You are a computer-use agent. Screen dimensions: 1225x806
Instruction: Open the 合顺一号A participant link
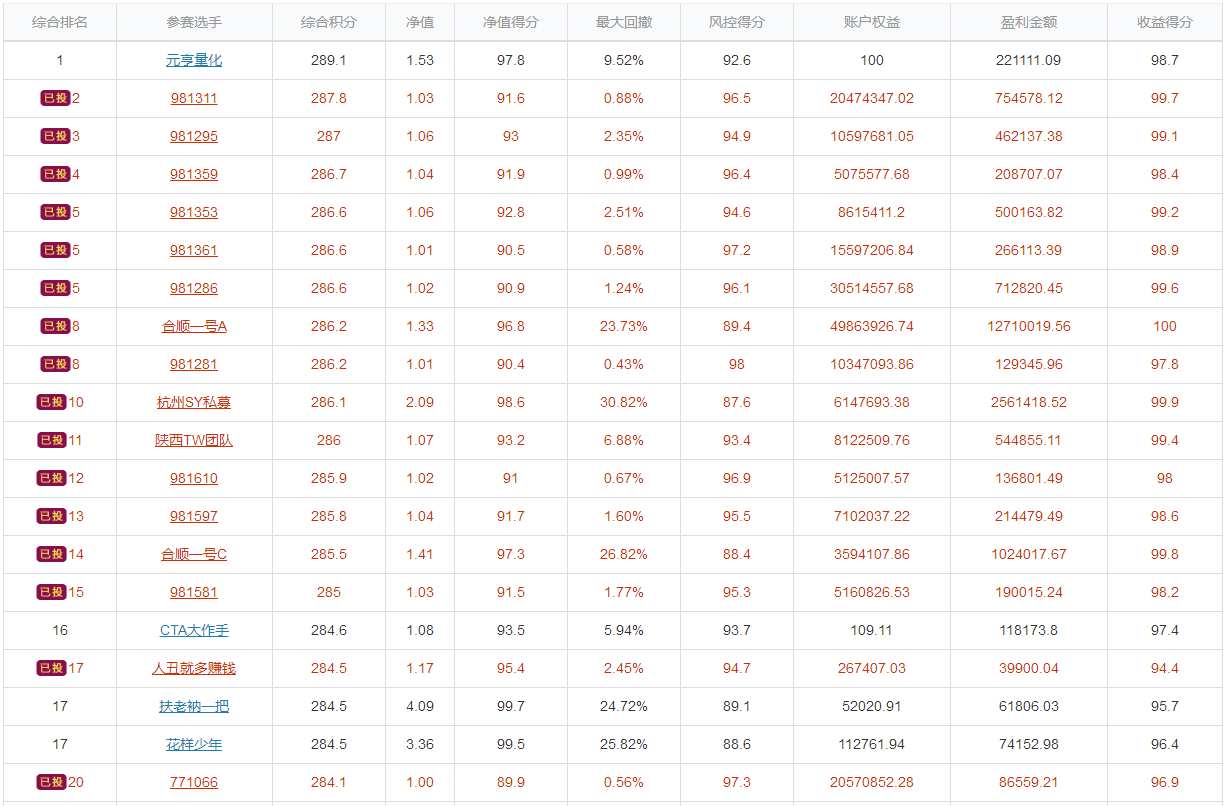194,326
